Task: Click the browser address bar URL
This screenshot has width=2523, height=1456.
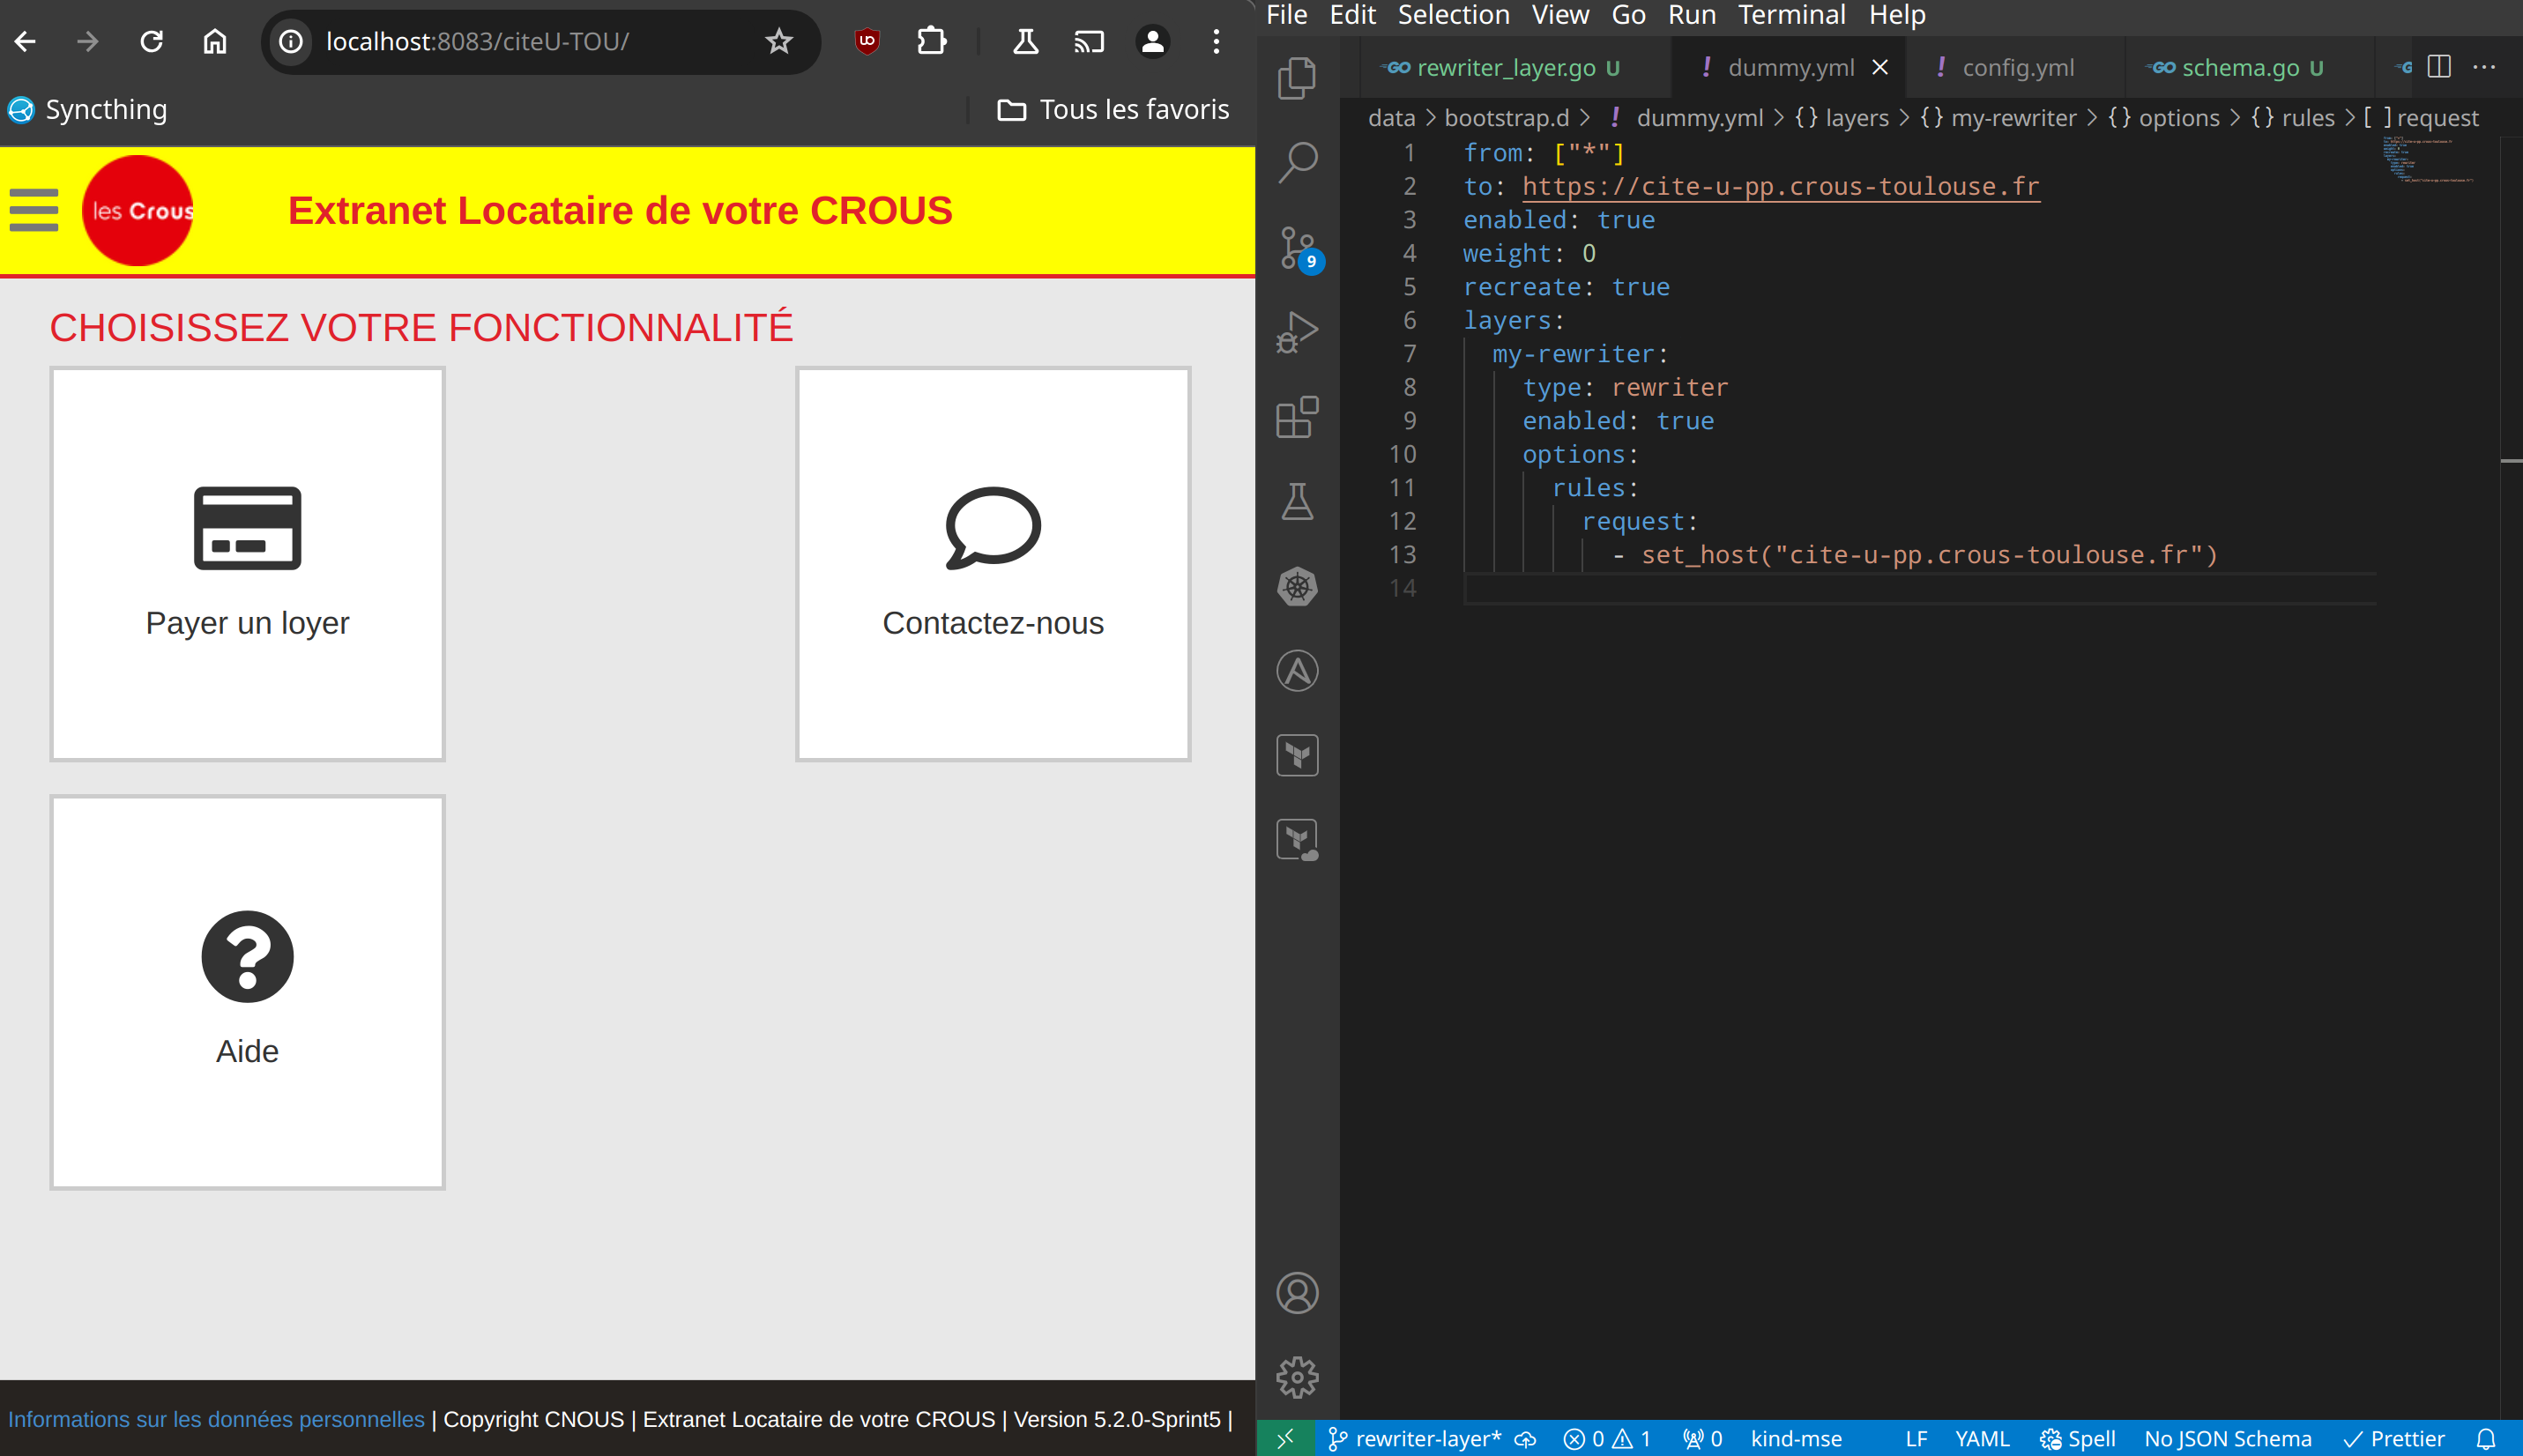Action: pyautogui.click(x=477, y=41)
